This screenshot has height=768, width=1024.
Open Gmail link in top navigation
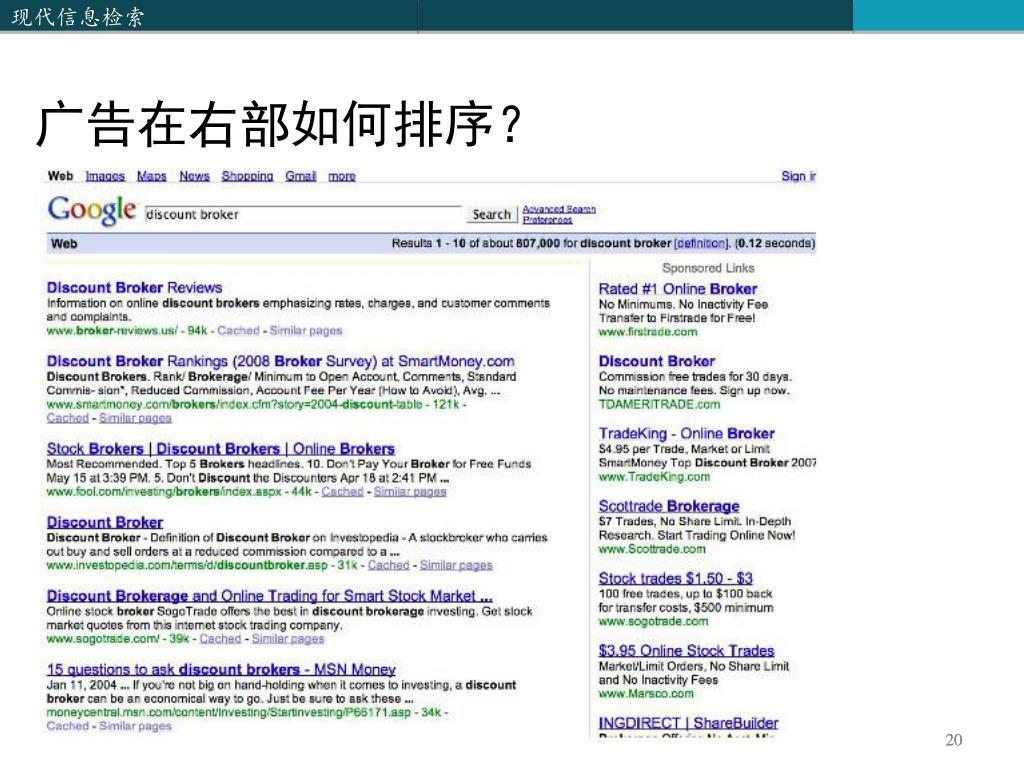pyautogui.click(x=300, y=176)
